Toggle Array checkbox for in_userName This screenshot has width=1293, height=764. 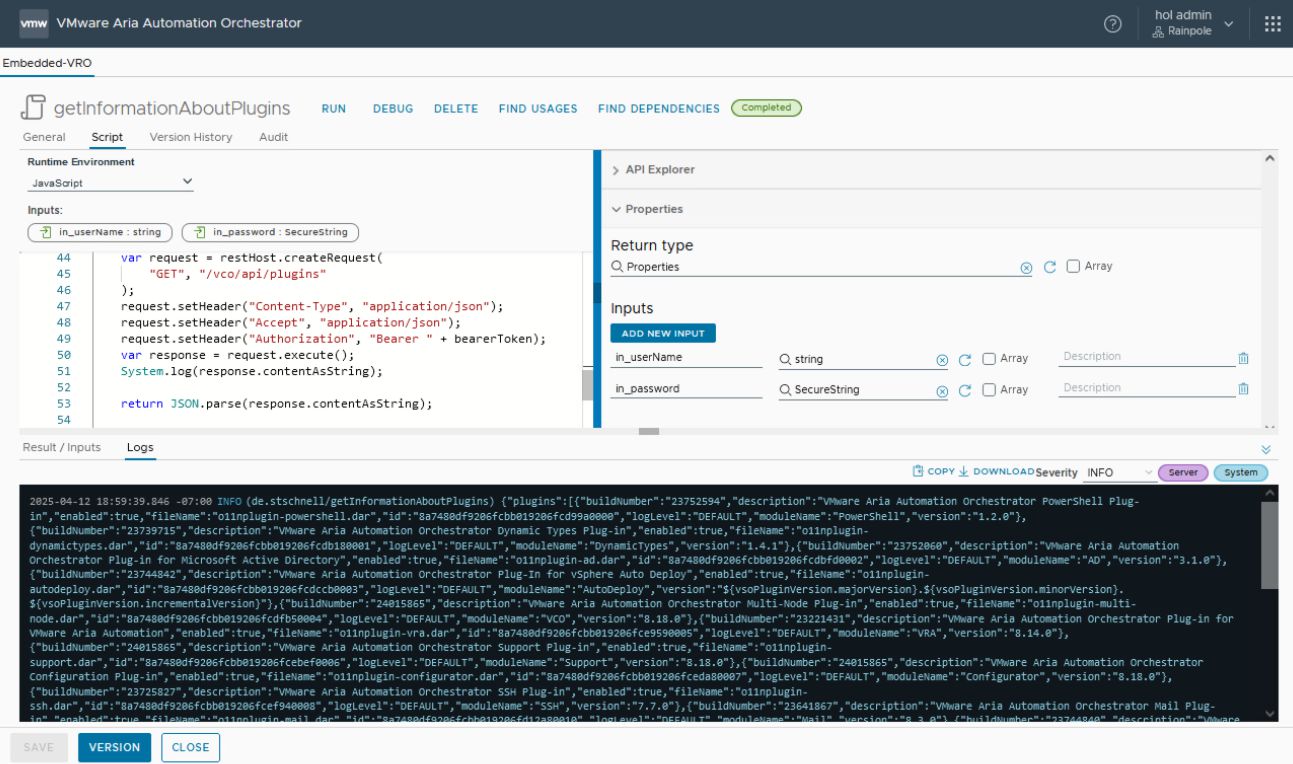[x=989, y=358]
